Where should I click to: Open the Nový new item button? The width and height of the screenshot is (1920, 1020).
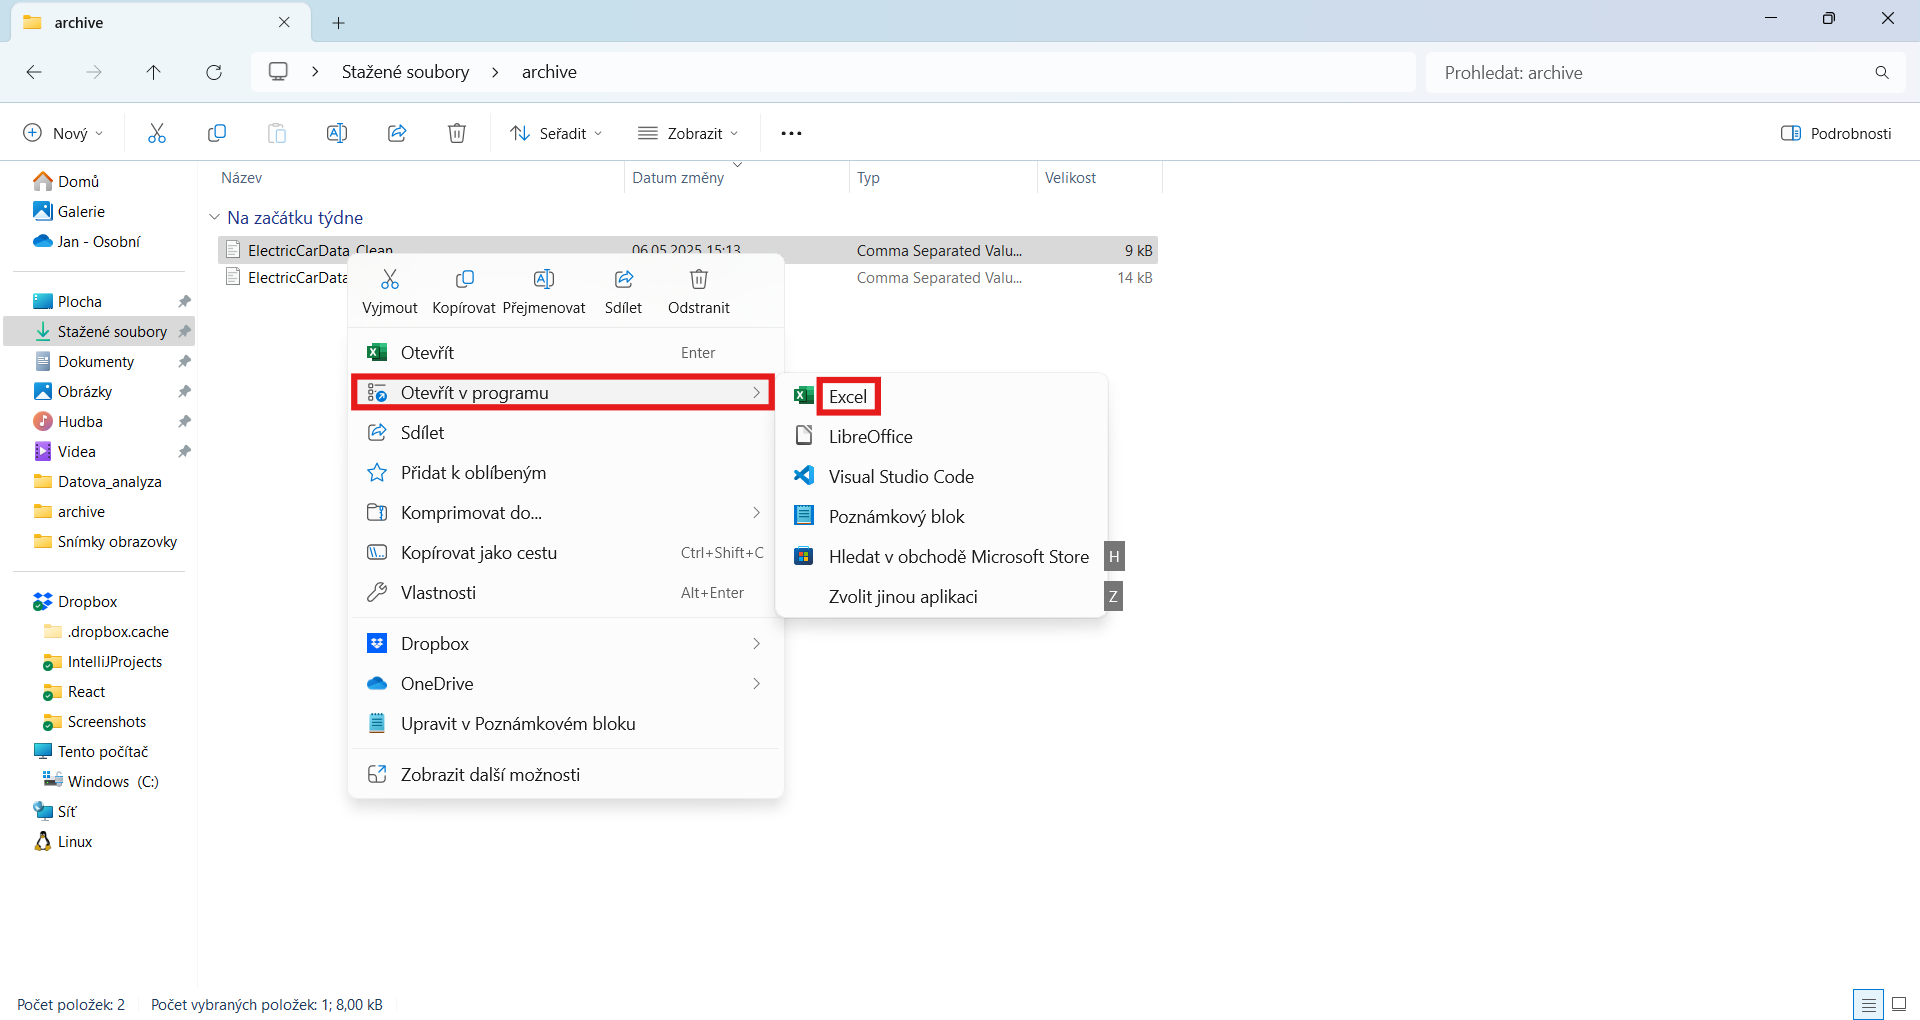point(63,133)
